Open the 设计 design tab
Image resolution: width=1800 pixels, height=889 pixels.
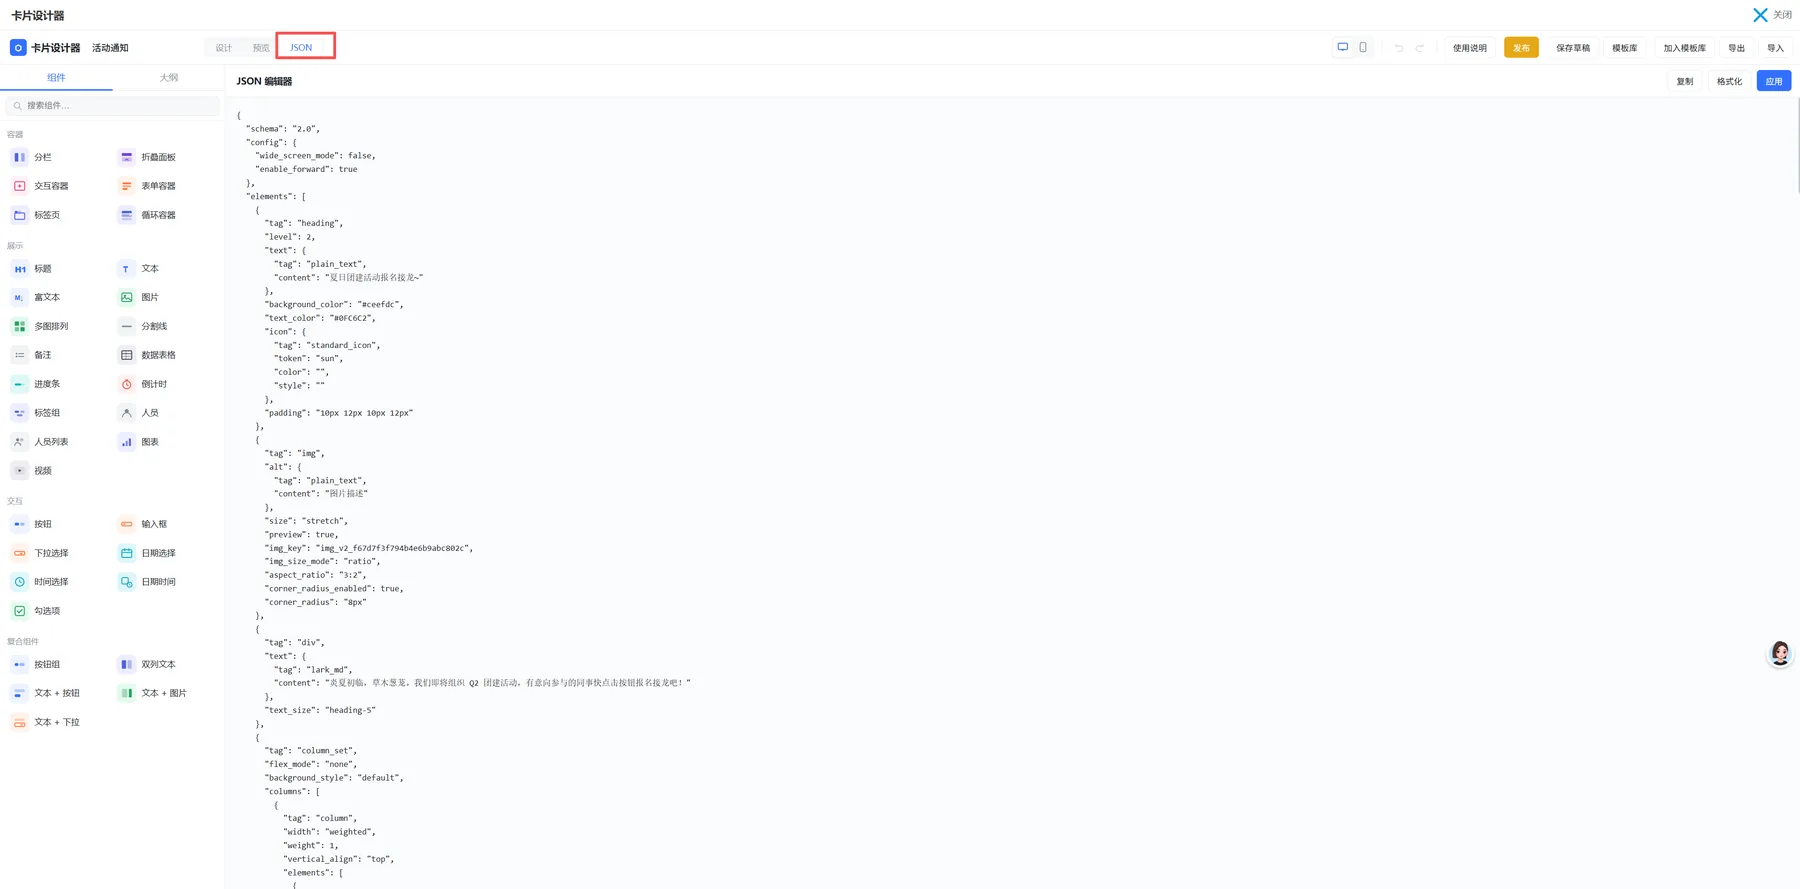click(x=224, y=48)
